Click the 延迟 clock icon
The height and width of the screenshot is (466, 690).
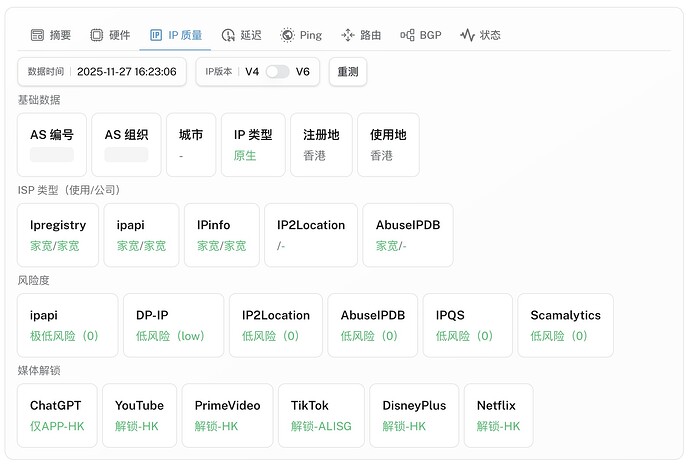228,35
